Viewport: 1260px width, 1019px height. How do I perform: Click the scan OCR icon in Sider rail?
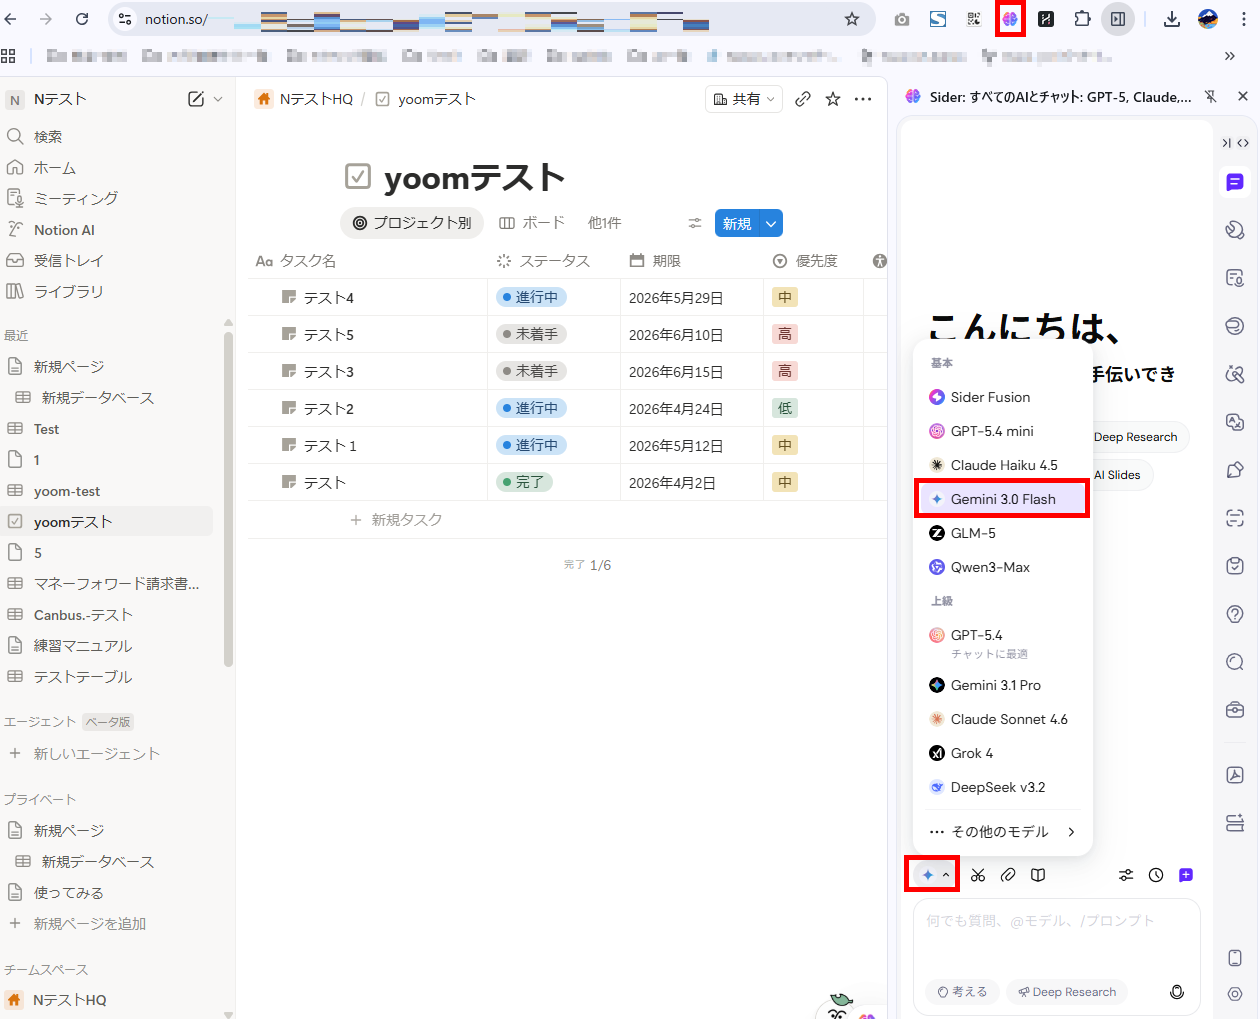[x=1235, y=518]
